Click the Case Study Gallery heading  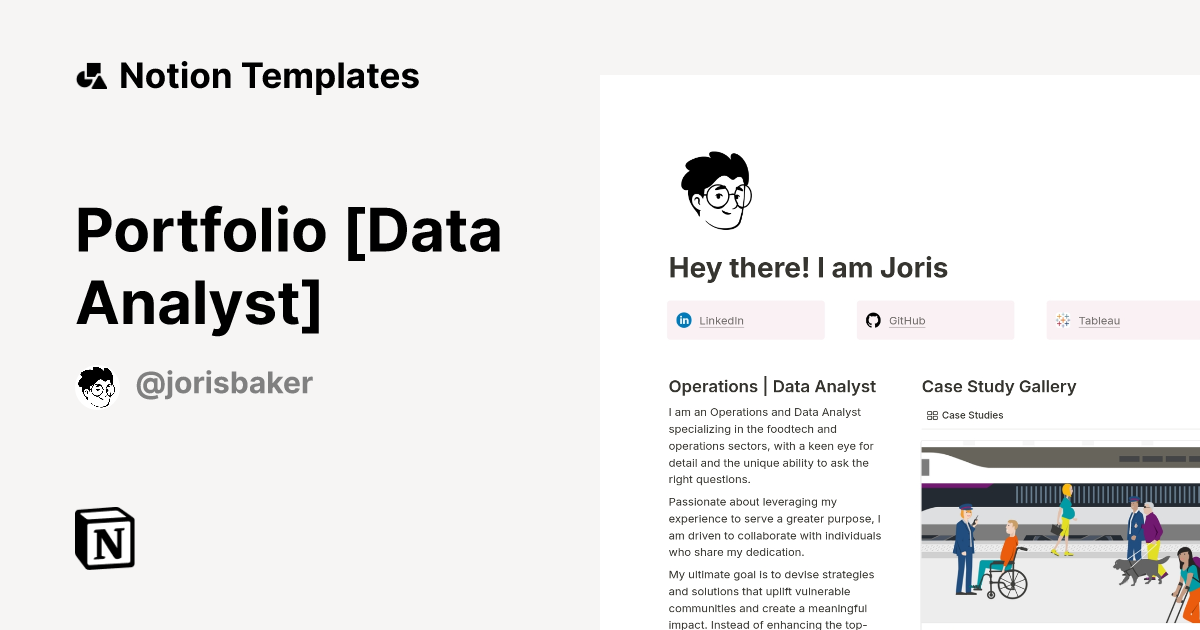999,386
